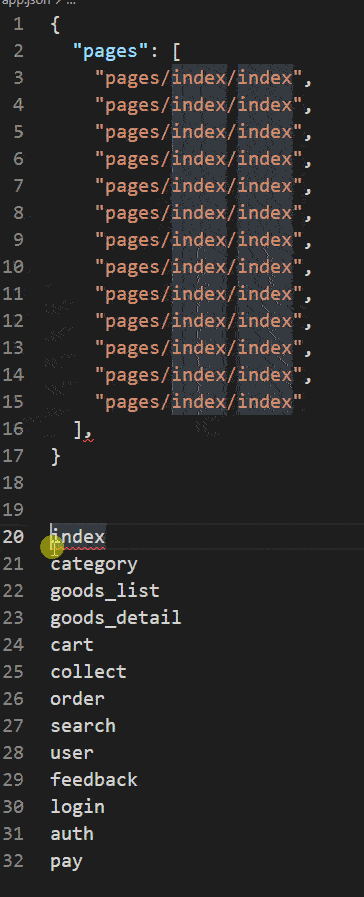The width and height of the screenshot is (364, 897).
Task: Click the closing brace on line 17
Action: (x=55, y=456)
